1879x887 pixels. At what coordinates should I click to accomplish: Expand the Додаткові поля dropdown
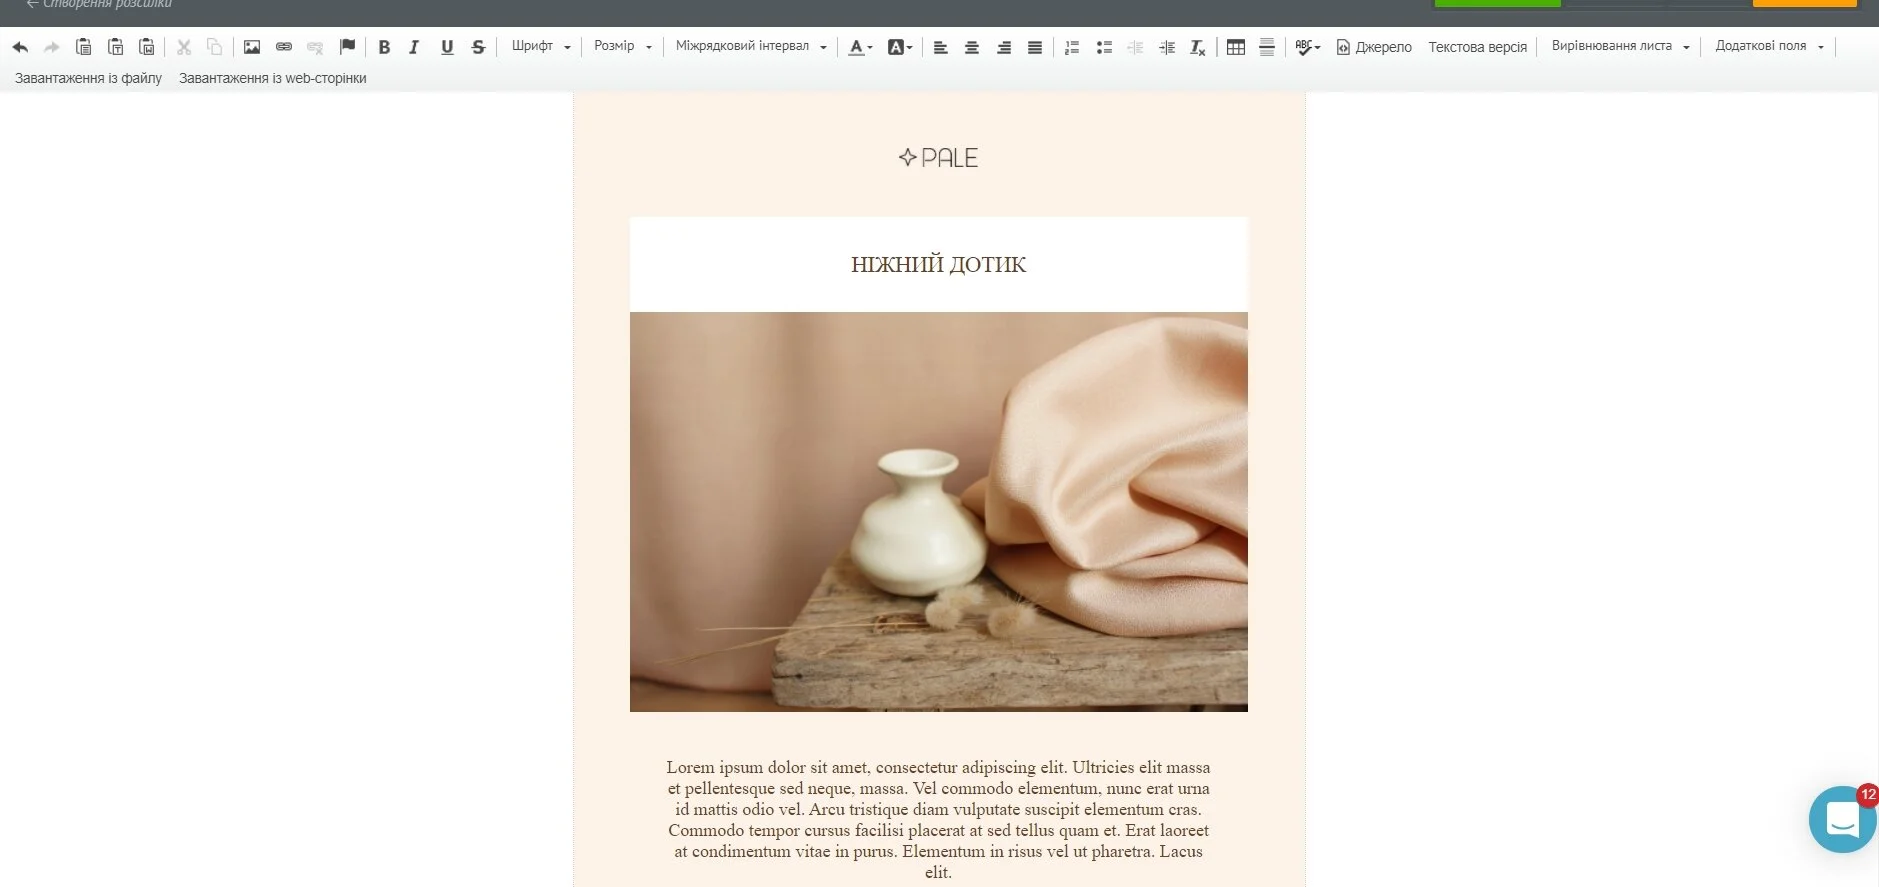tap(1769, 46)
